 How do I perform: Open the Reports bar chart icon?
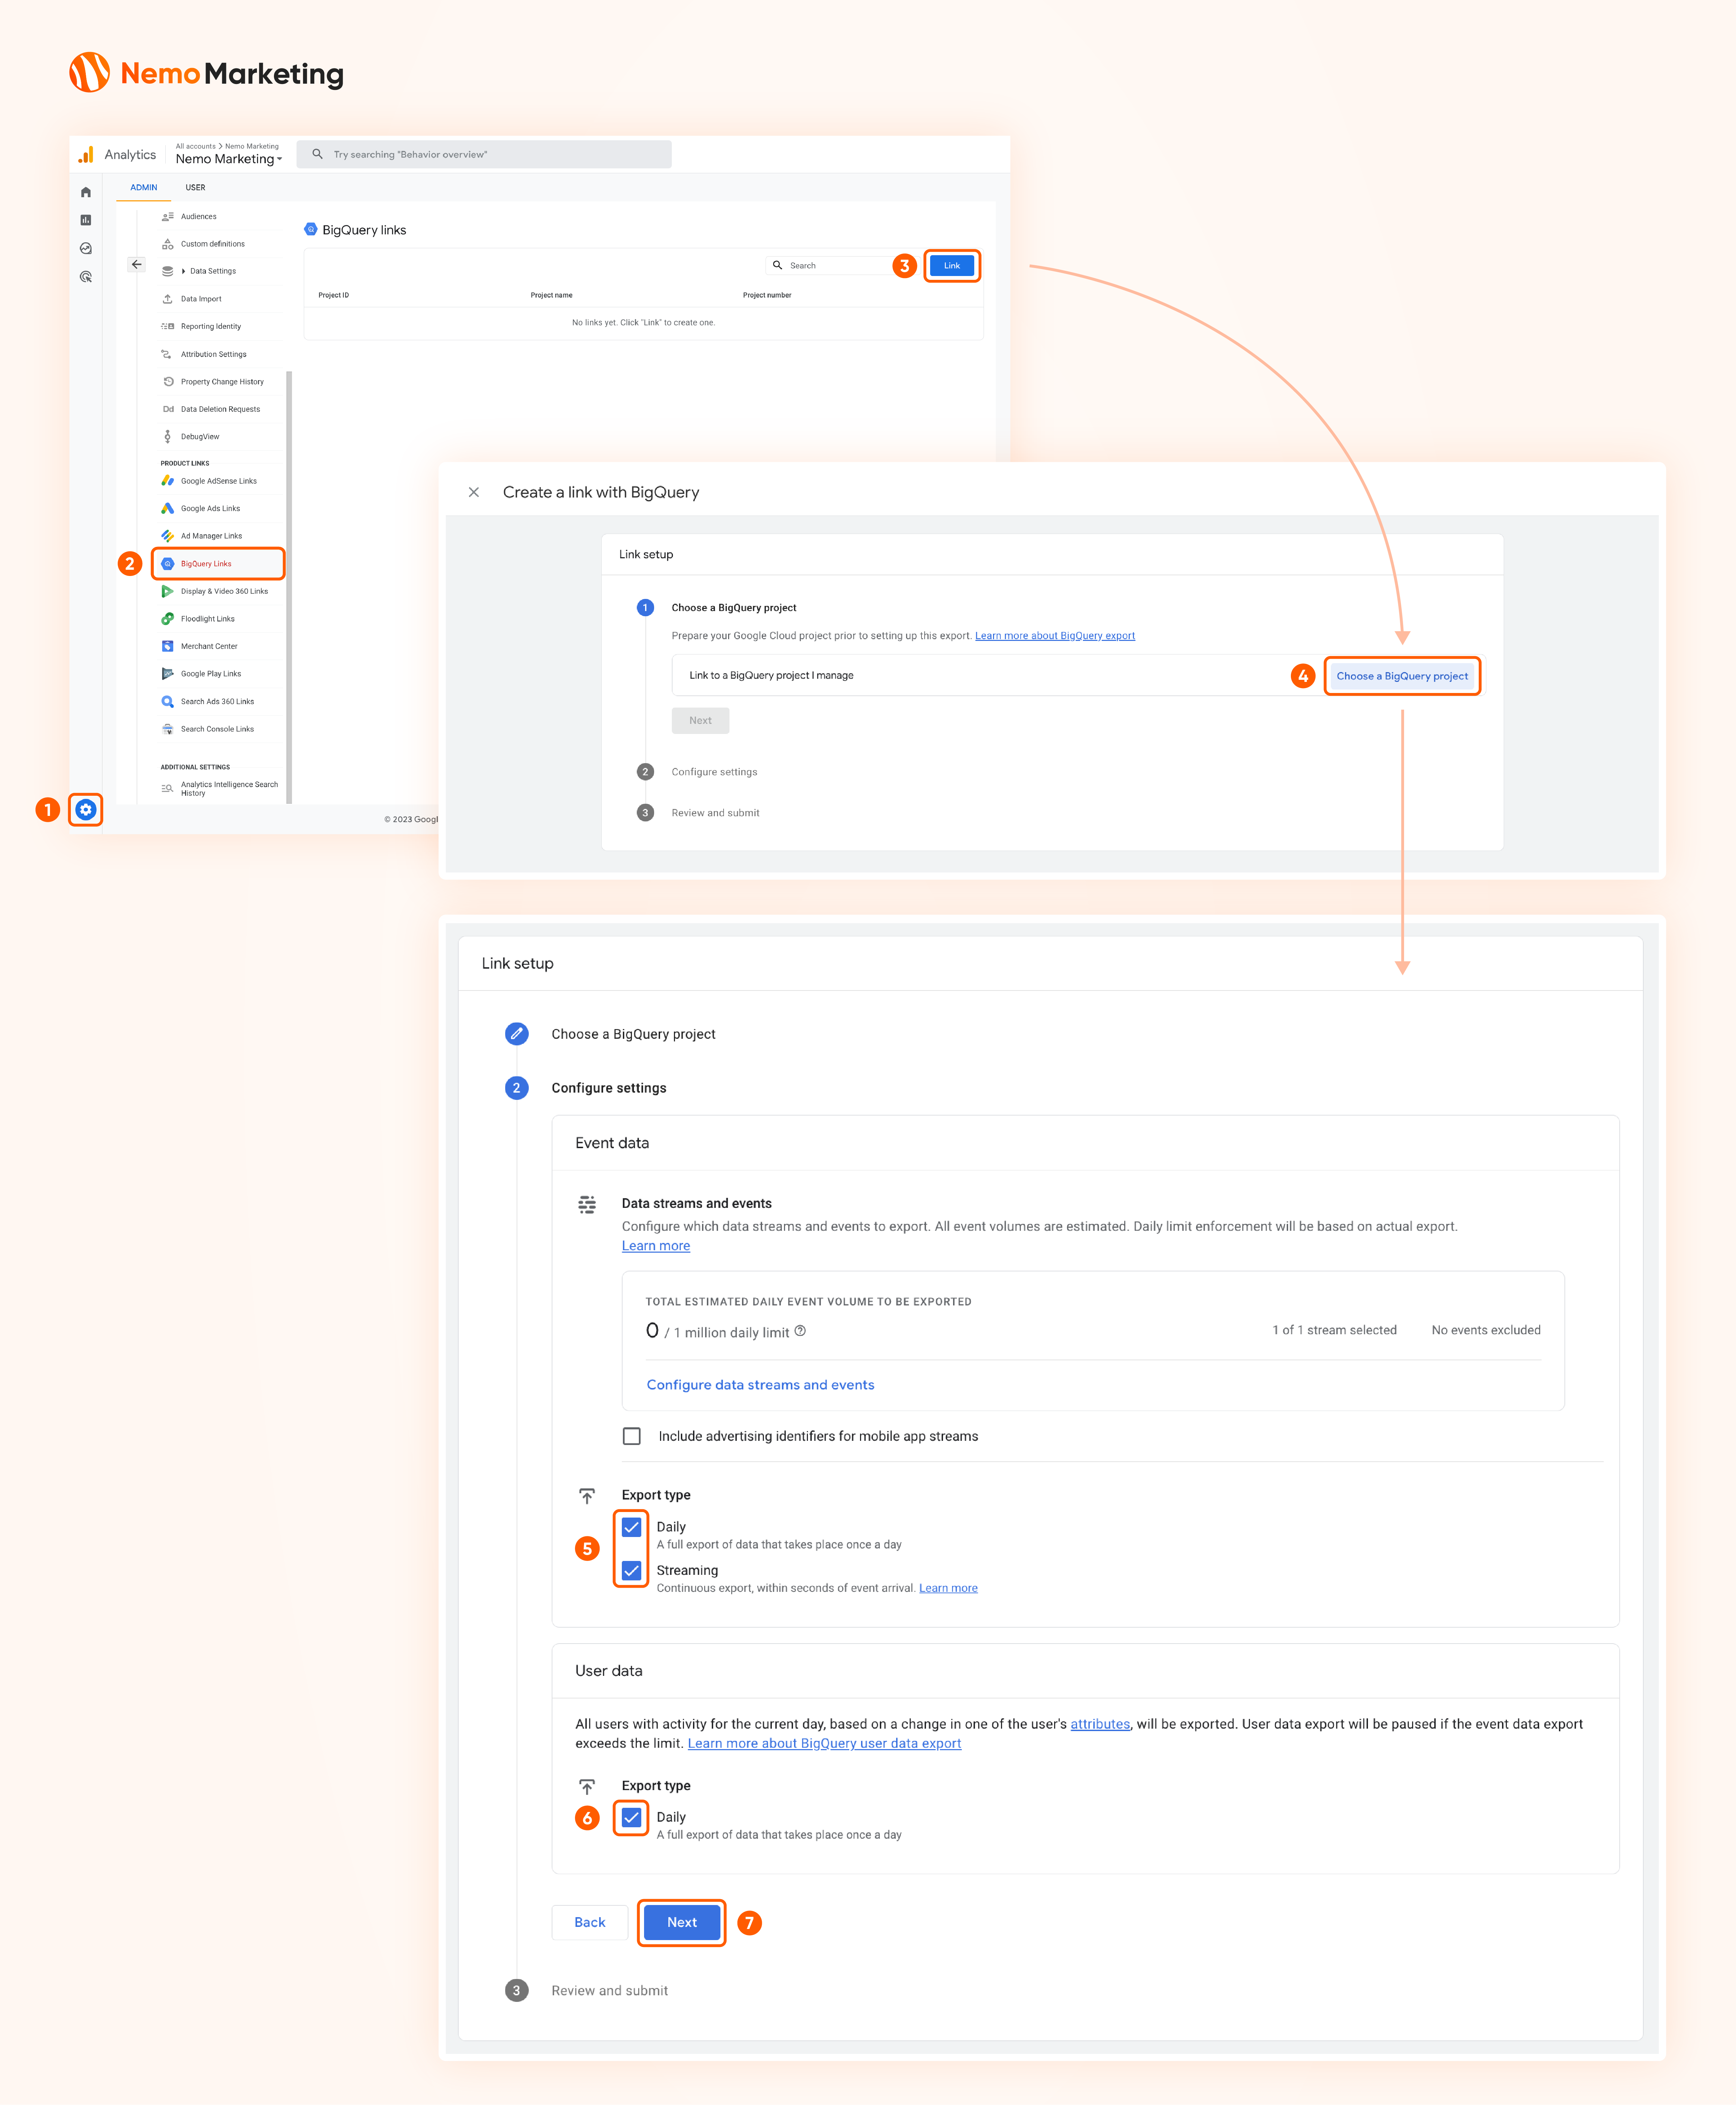[86, 220]
